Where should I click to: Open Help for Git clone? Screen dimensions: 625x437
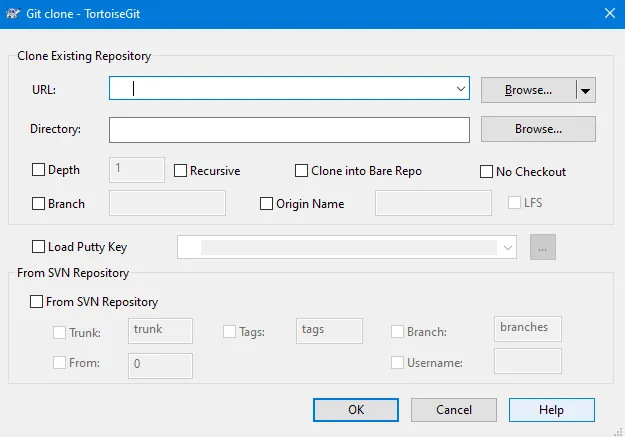click(x=552, y=409)
